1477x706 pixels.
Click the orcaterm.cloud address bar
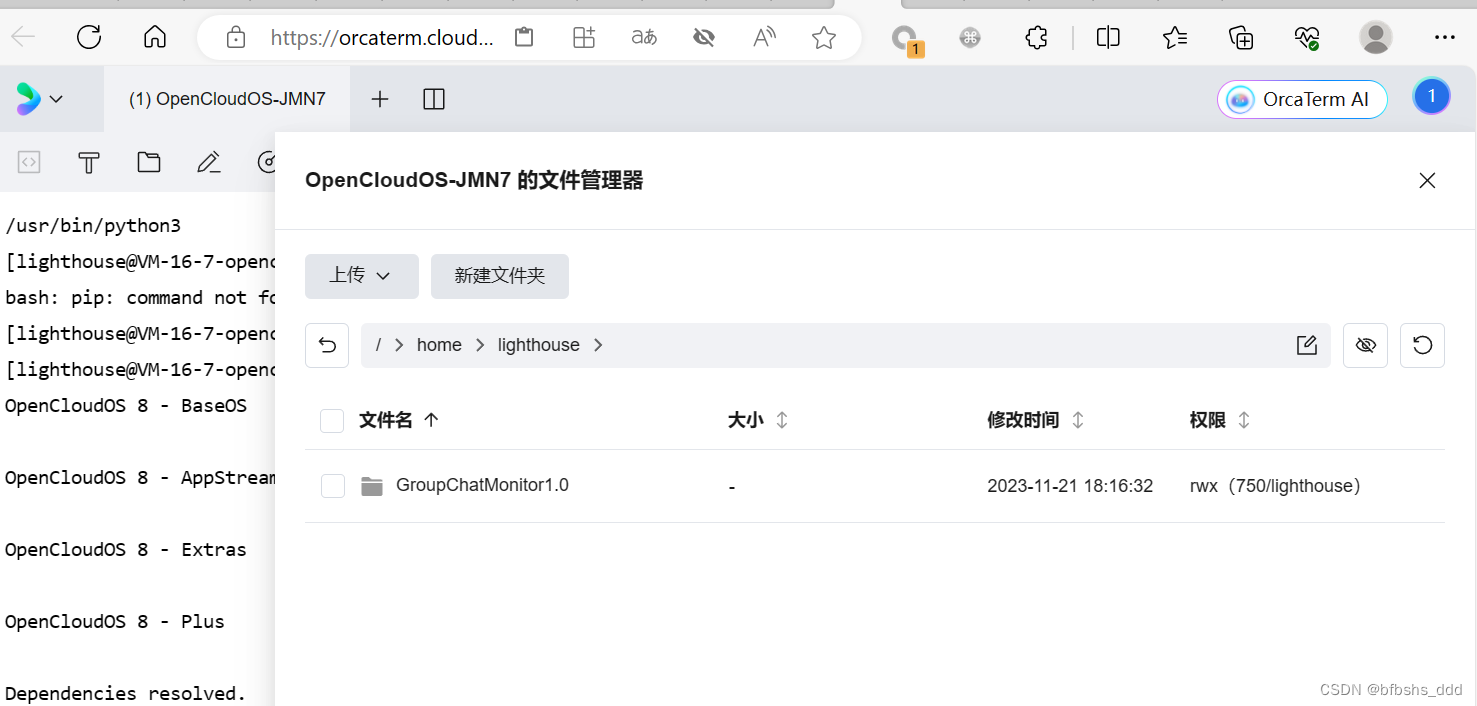click(382, 38)
